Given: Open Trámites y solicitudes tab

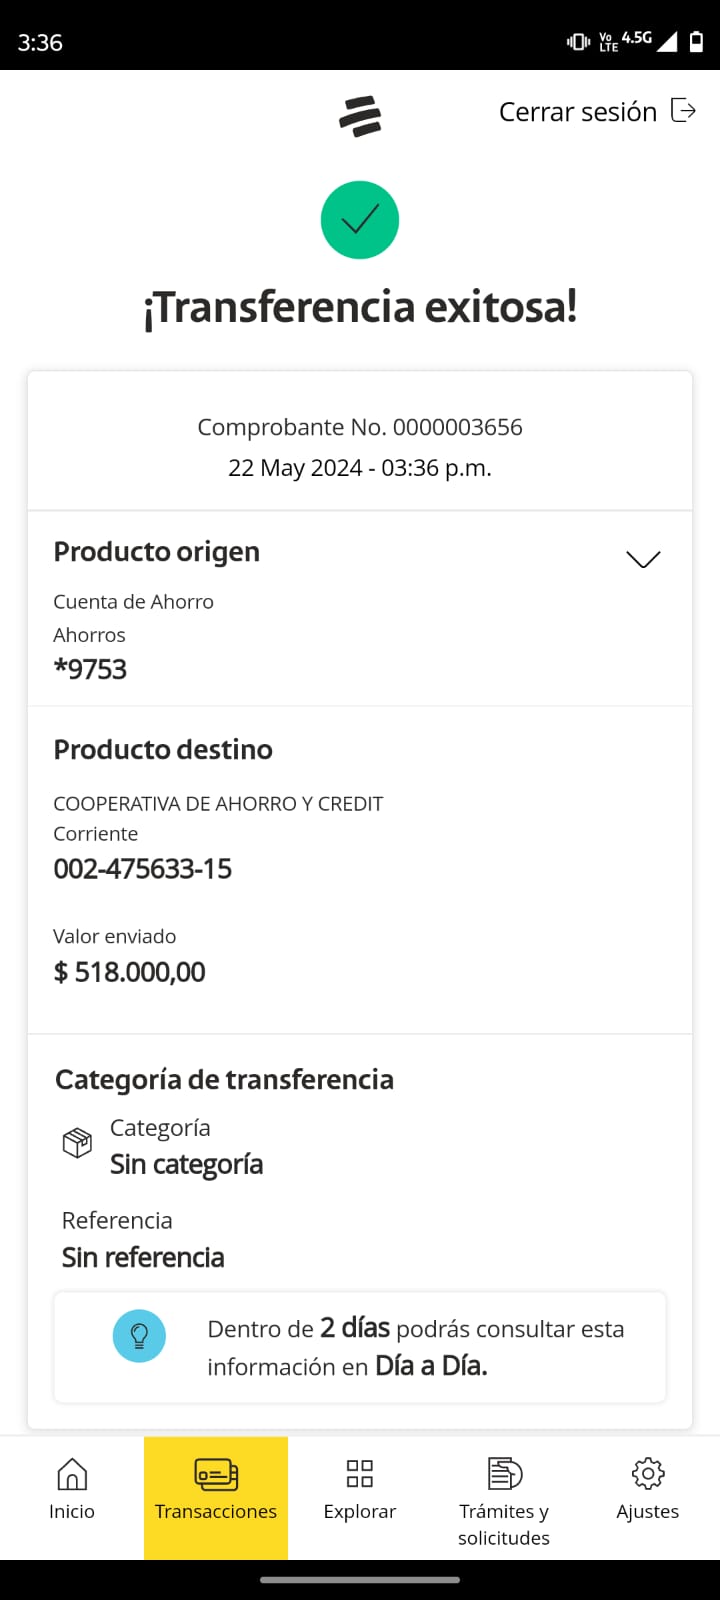Looking at the screenshot, I should point(504,1497).
